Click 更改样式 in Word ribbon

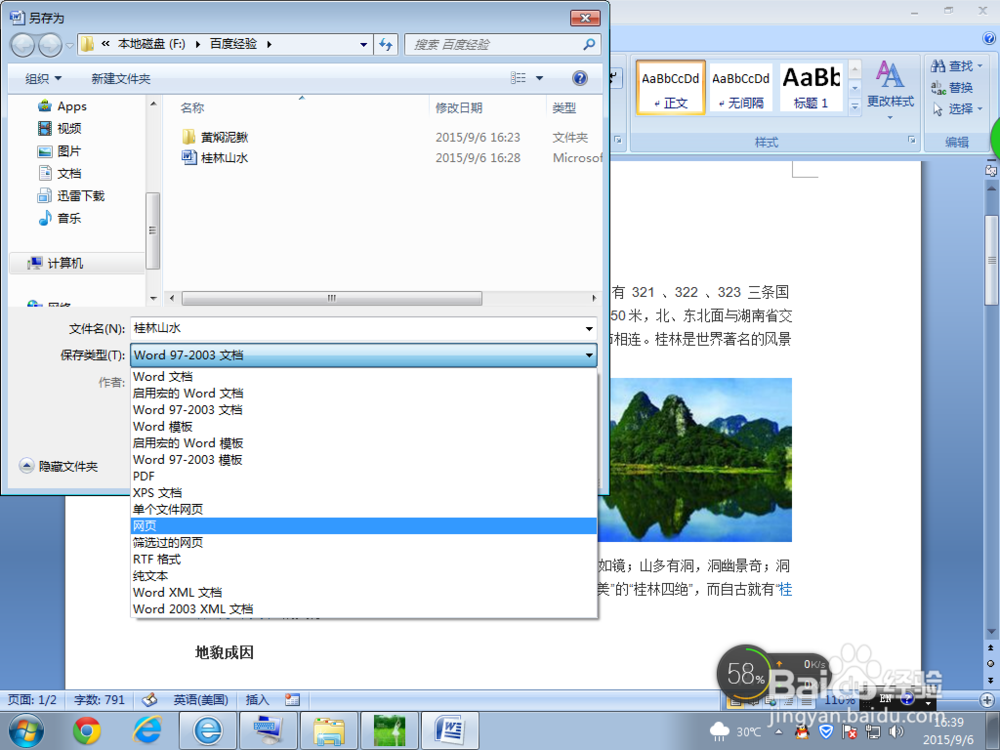(x=890, y=89)
